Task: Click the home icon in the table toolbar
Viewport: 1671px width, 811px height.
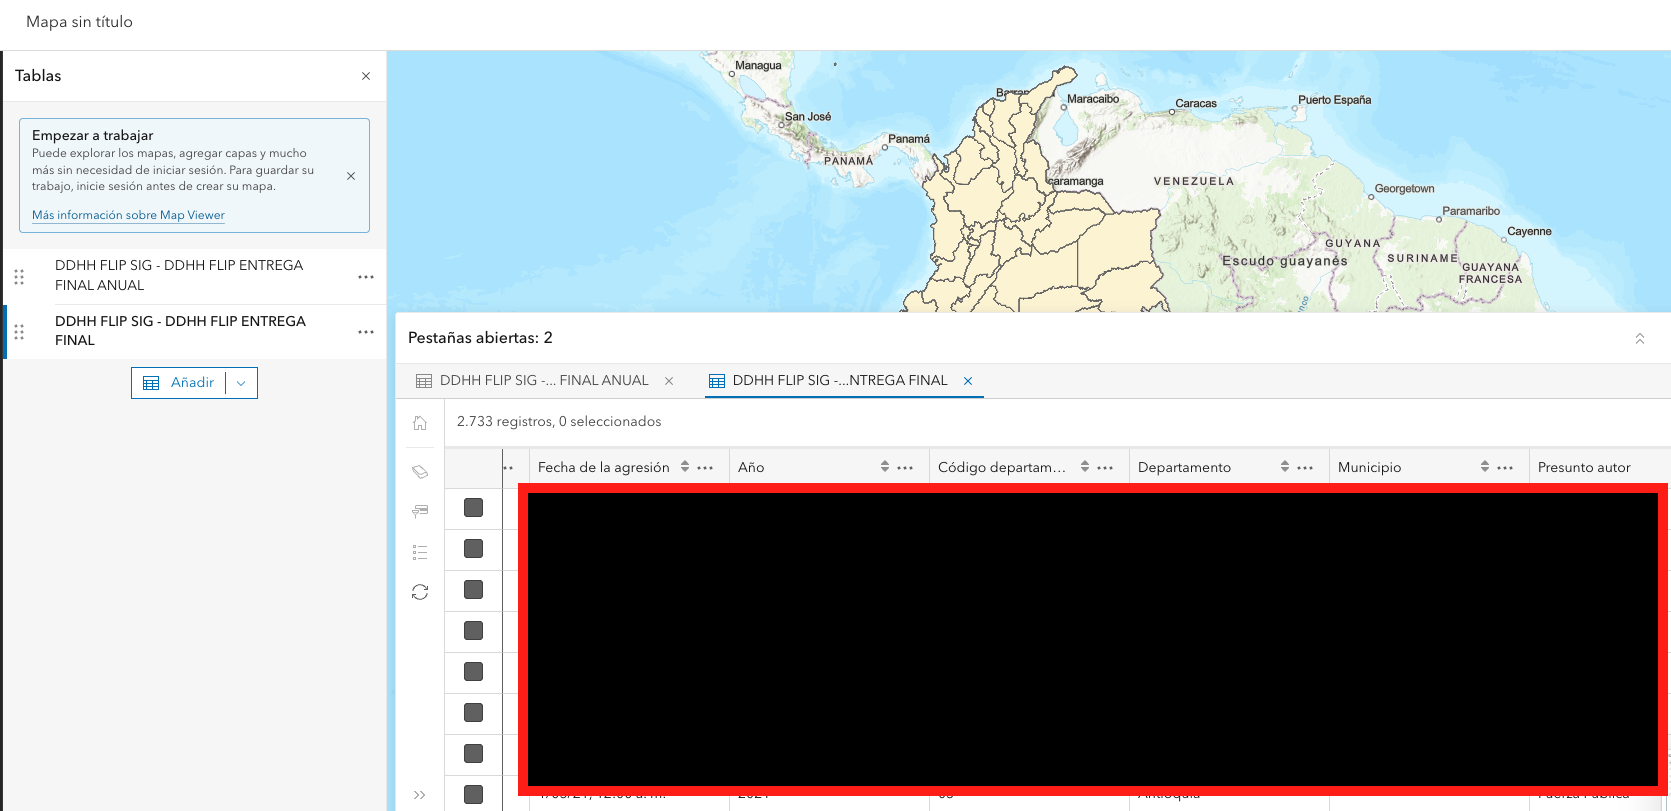Action: (420, 423)
